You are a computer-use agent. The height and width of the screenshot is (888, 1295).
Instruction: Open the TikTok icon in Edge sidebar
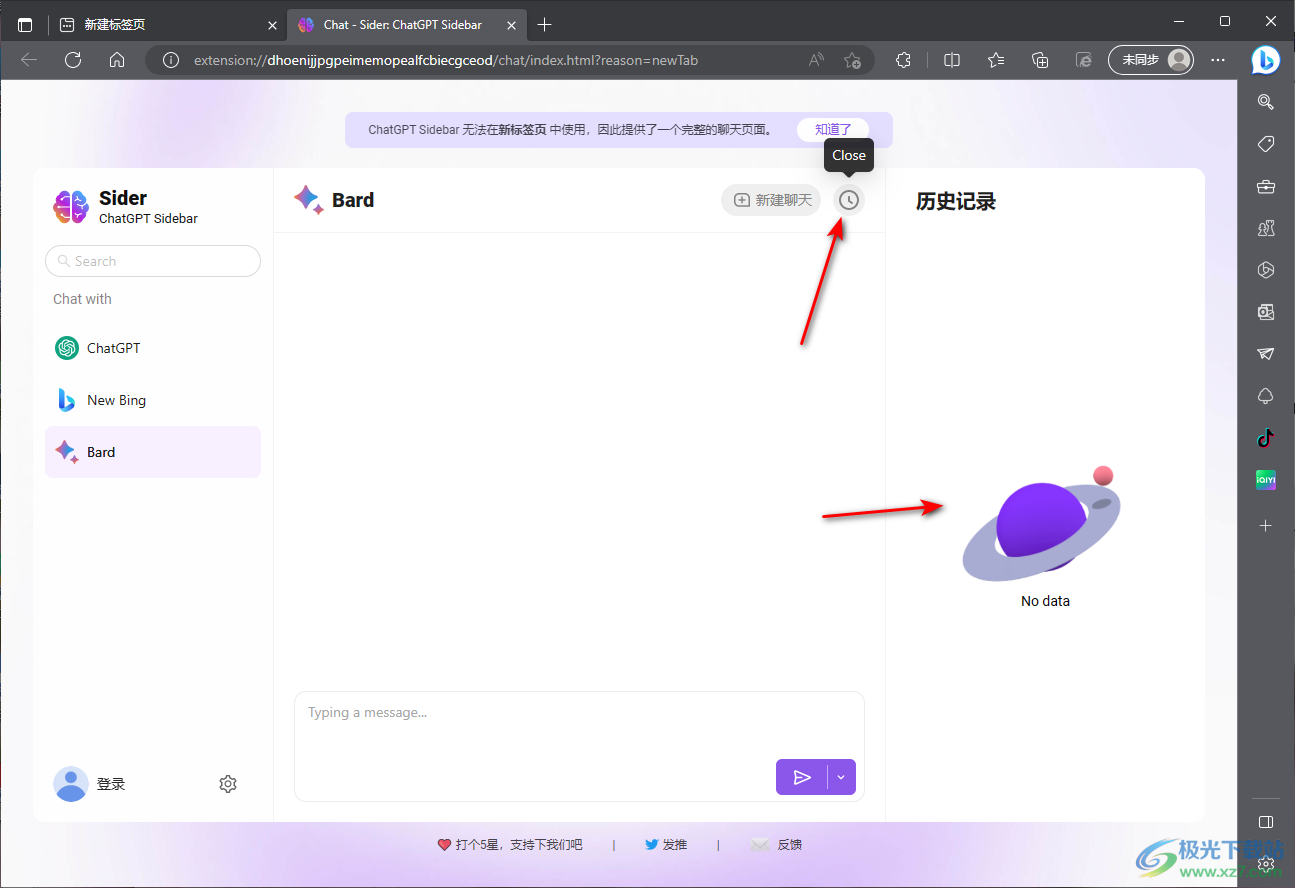click(x=1266, y=438)
